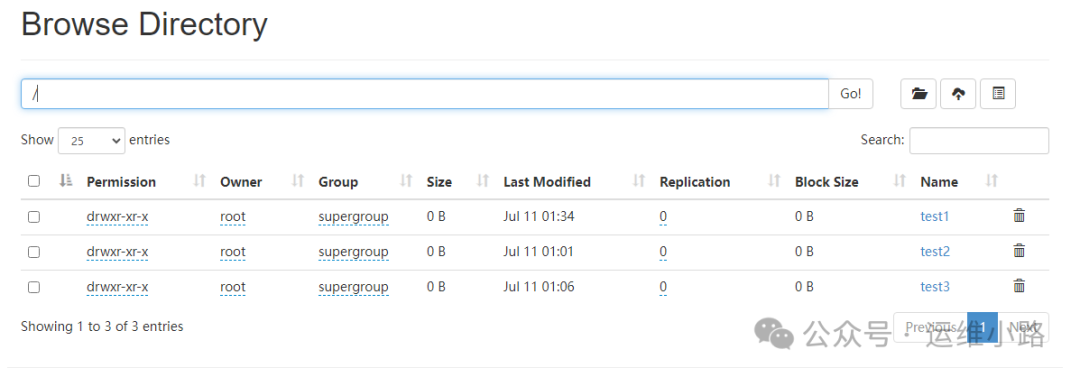Click owner root in test1 row
The height and width of the screenshot is (377, 1080).
pyautogui.click(x=233, y=217)
